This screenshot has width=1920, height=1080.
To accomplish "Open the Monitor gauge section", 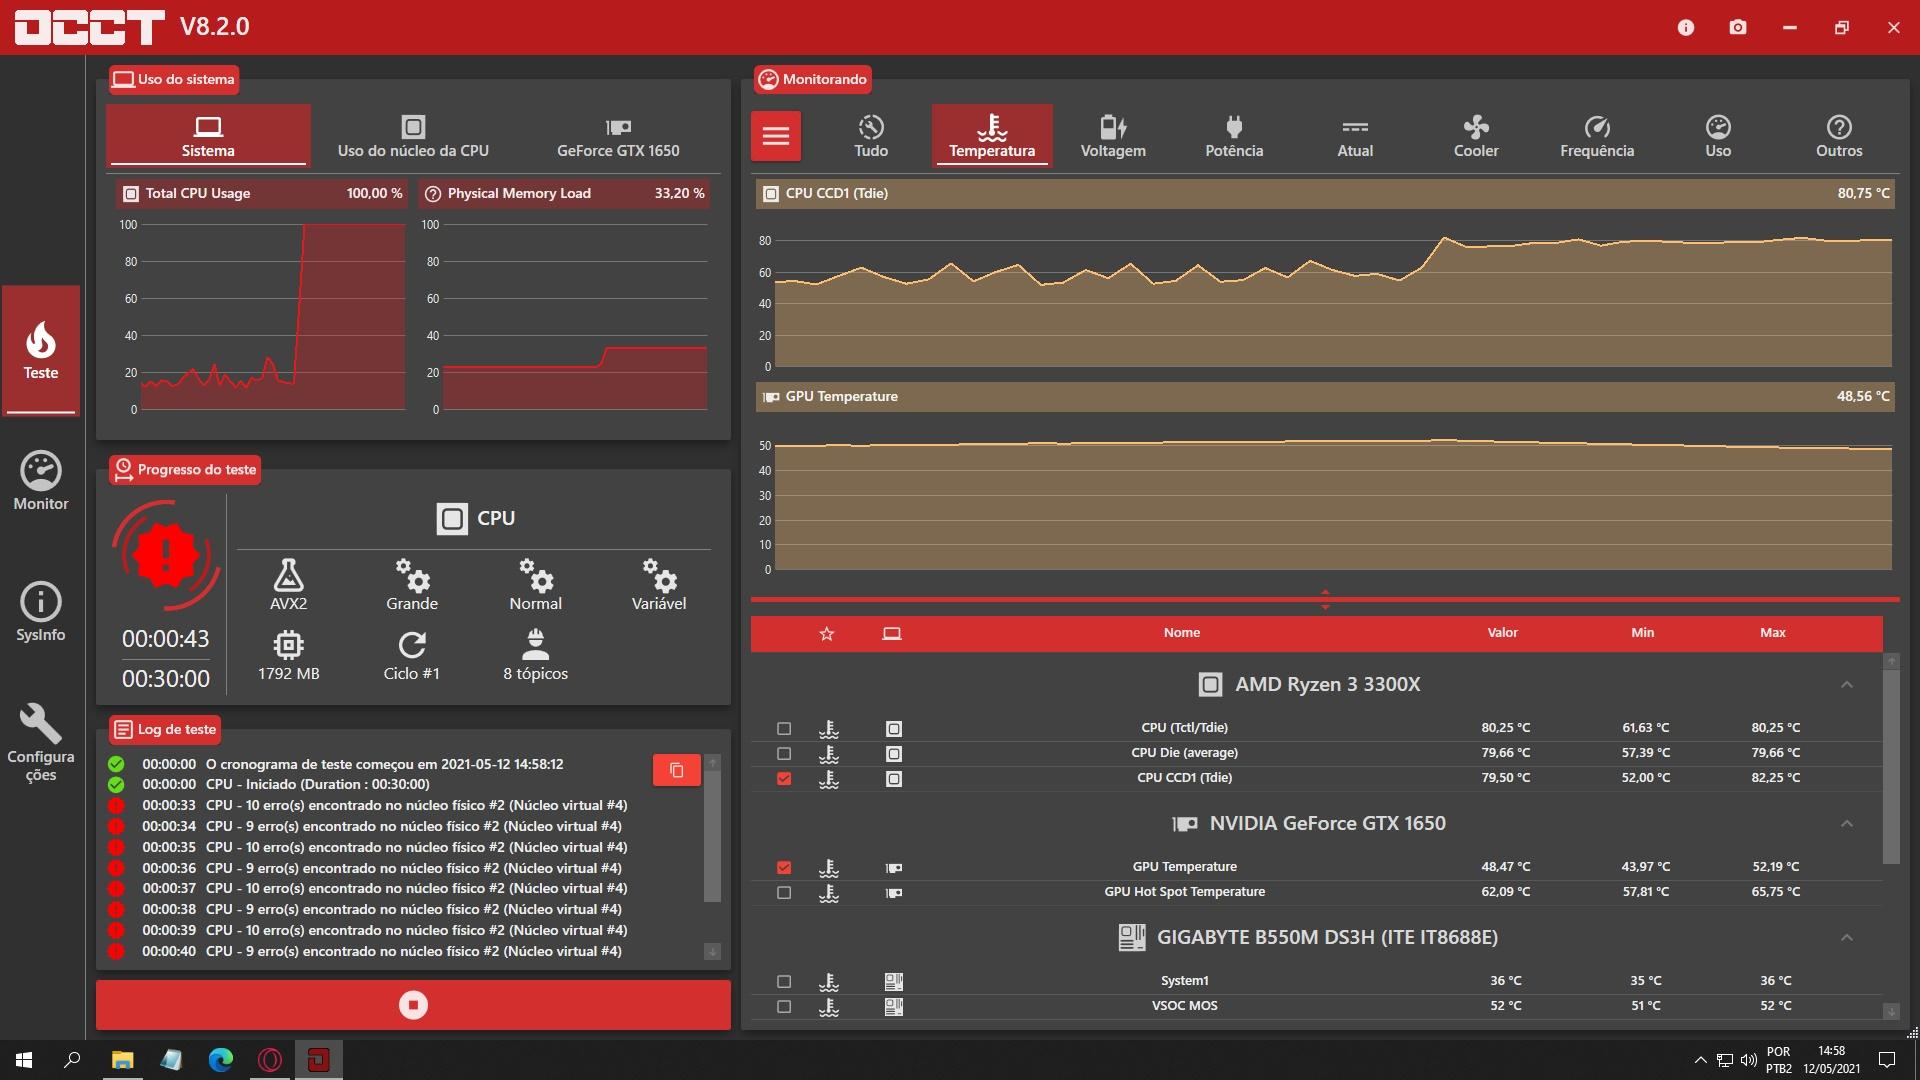I will click(41, 481).
